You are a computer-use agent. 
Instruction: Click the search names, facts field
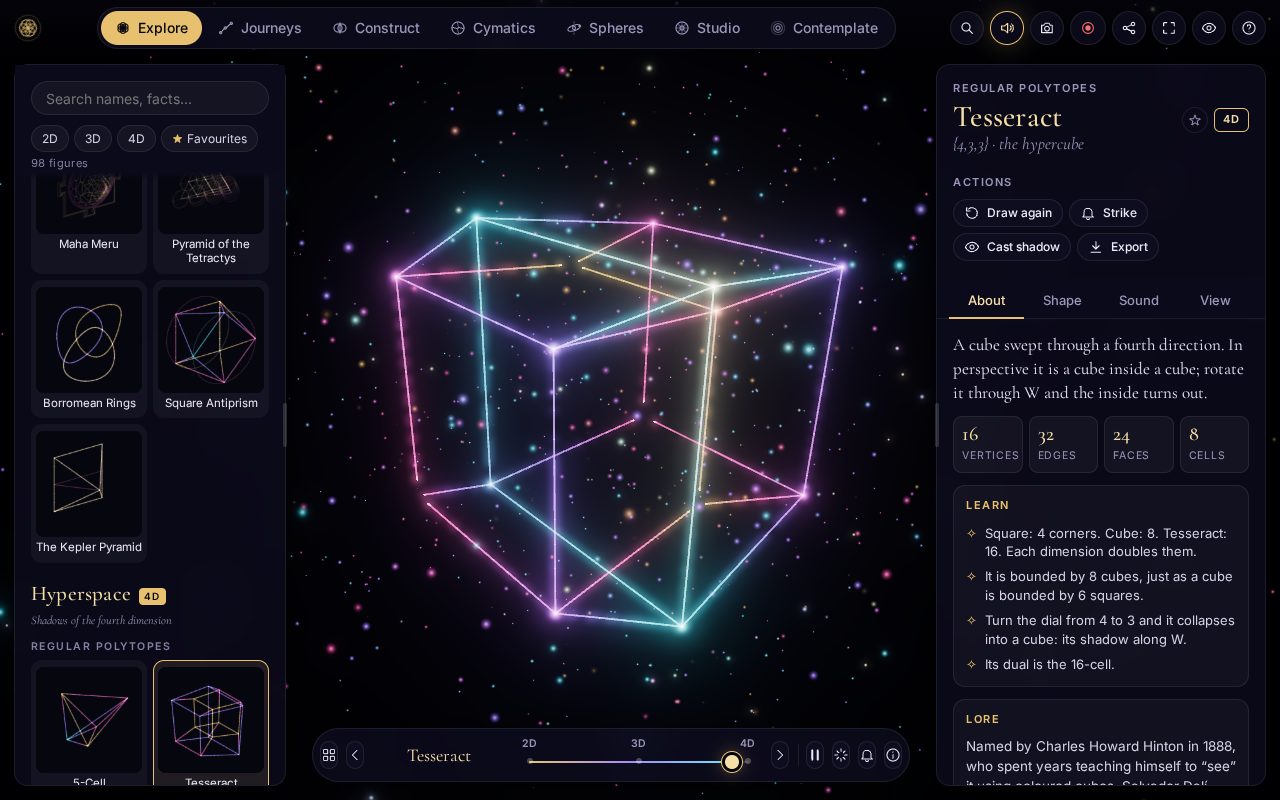150,99
